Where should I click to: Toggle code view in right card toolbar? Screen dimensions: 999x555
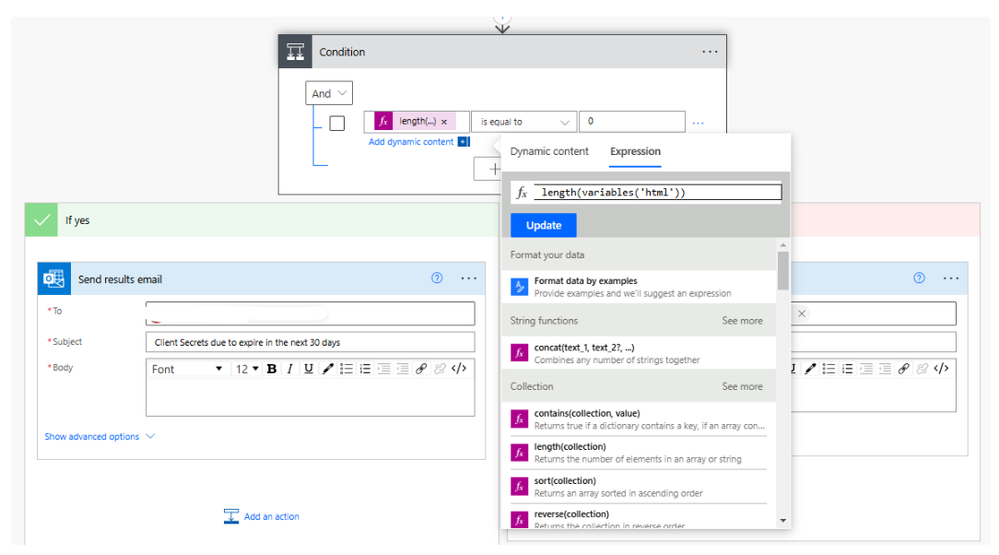pyautogui.click(x=941, y=368)
